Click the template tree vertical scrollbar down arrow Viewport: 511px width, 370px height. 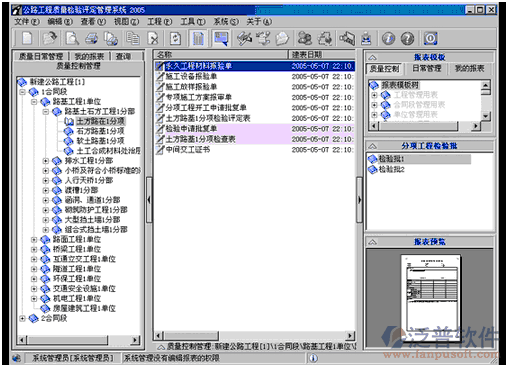point(486,116)
